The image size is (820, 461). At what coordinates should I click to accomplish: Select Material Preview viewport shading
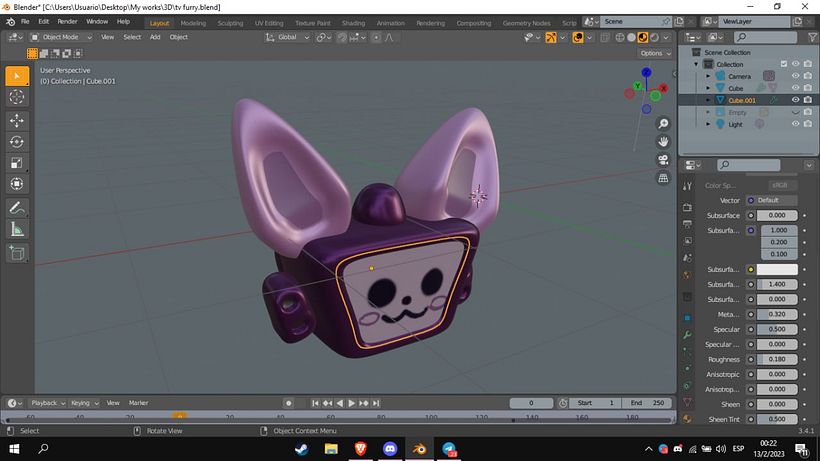643,37
